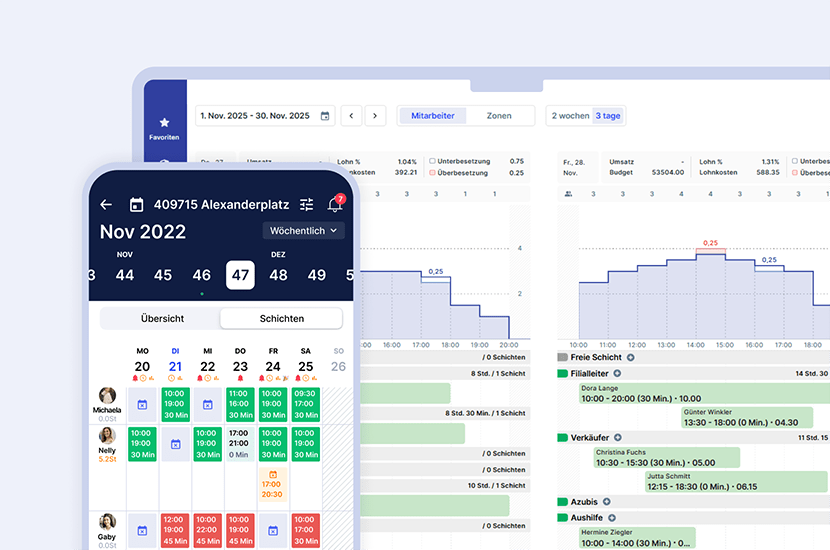Click the green Aushilfe color swatch
Image resolution: width=830 pixels, height=550 pixels.
[562, 518]
